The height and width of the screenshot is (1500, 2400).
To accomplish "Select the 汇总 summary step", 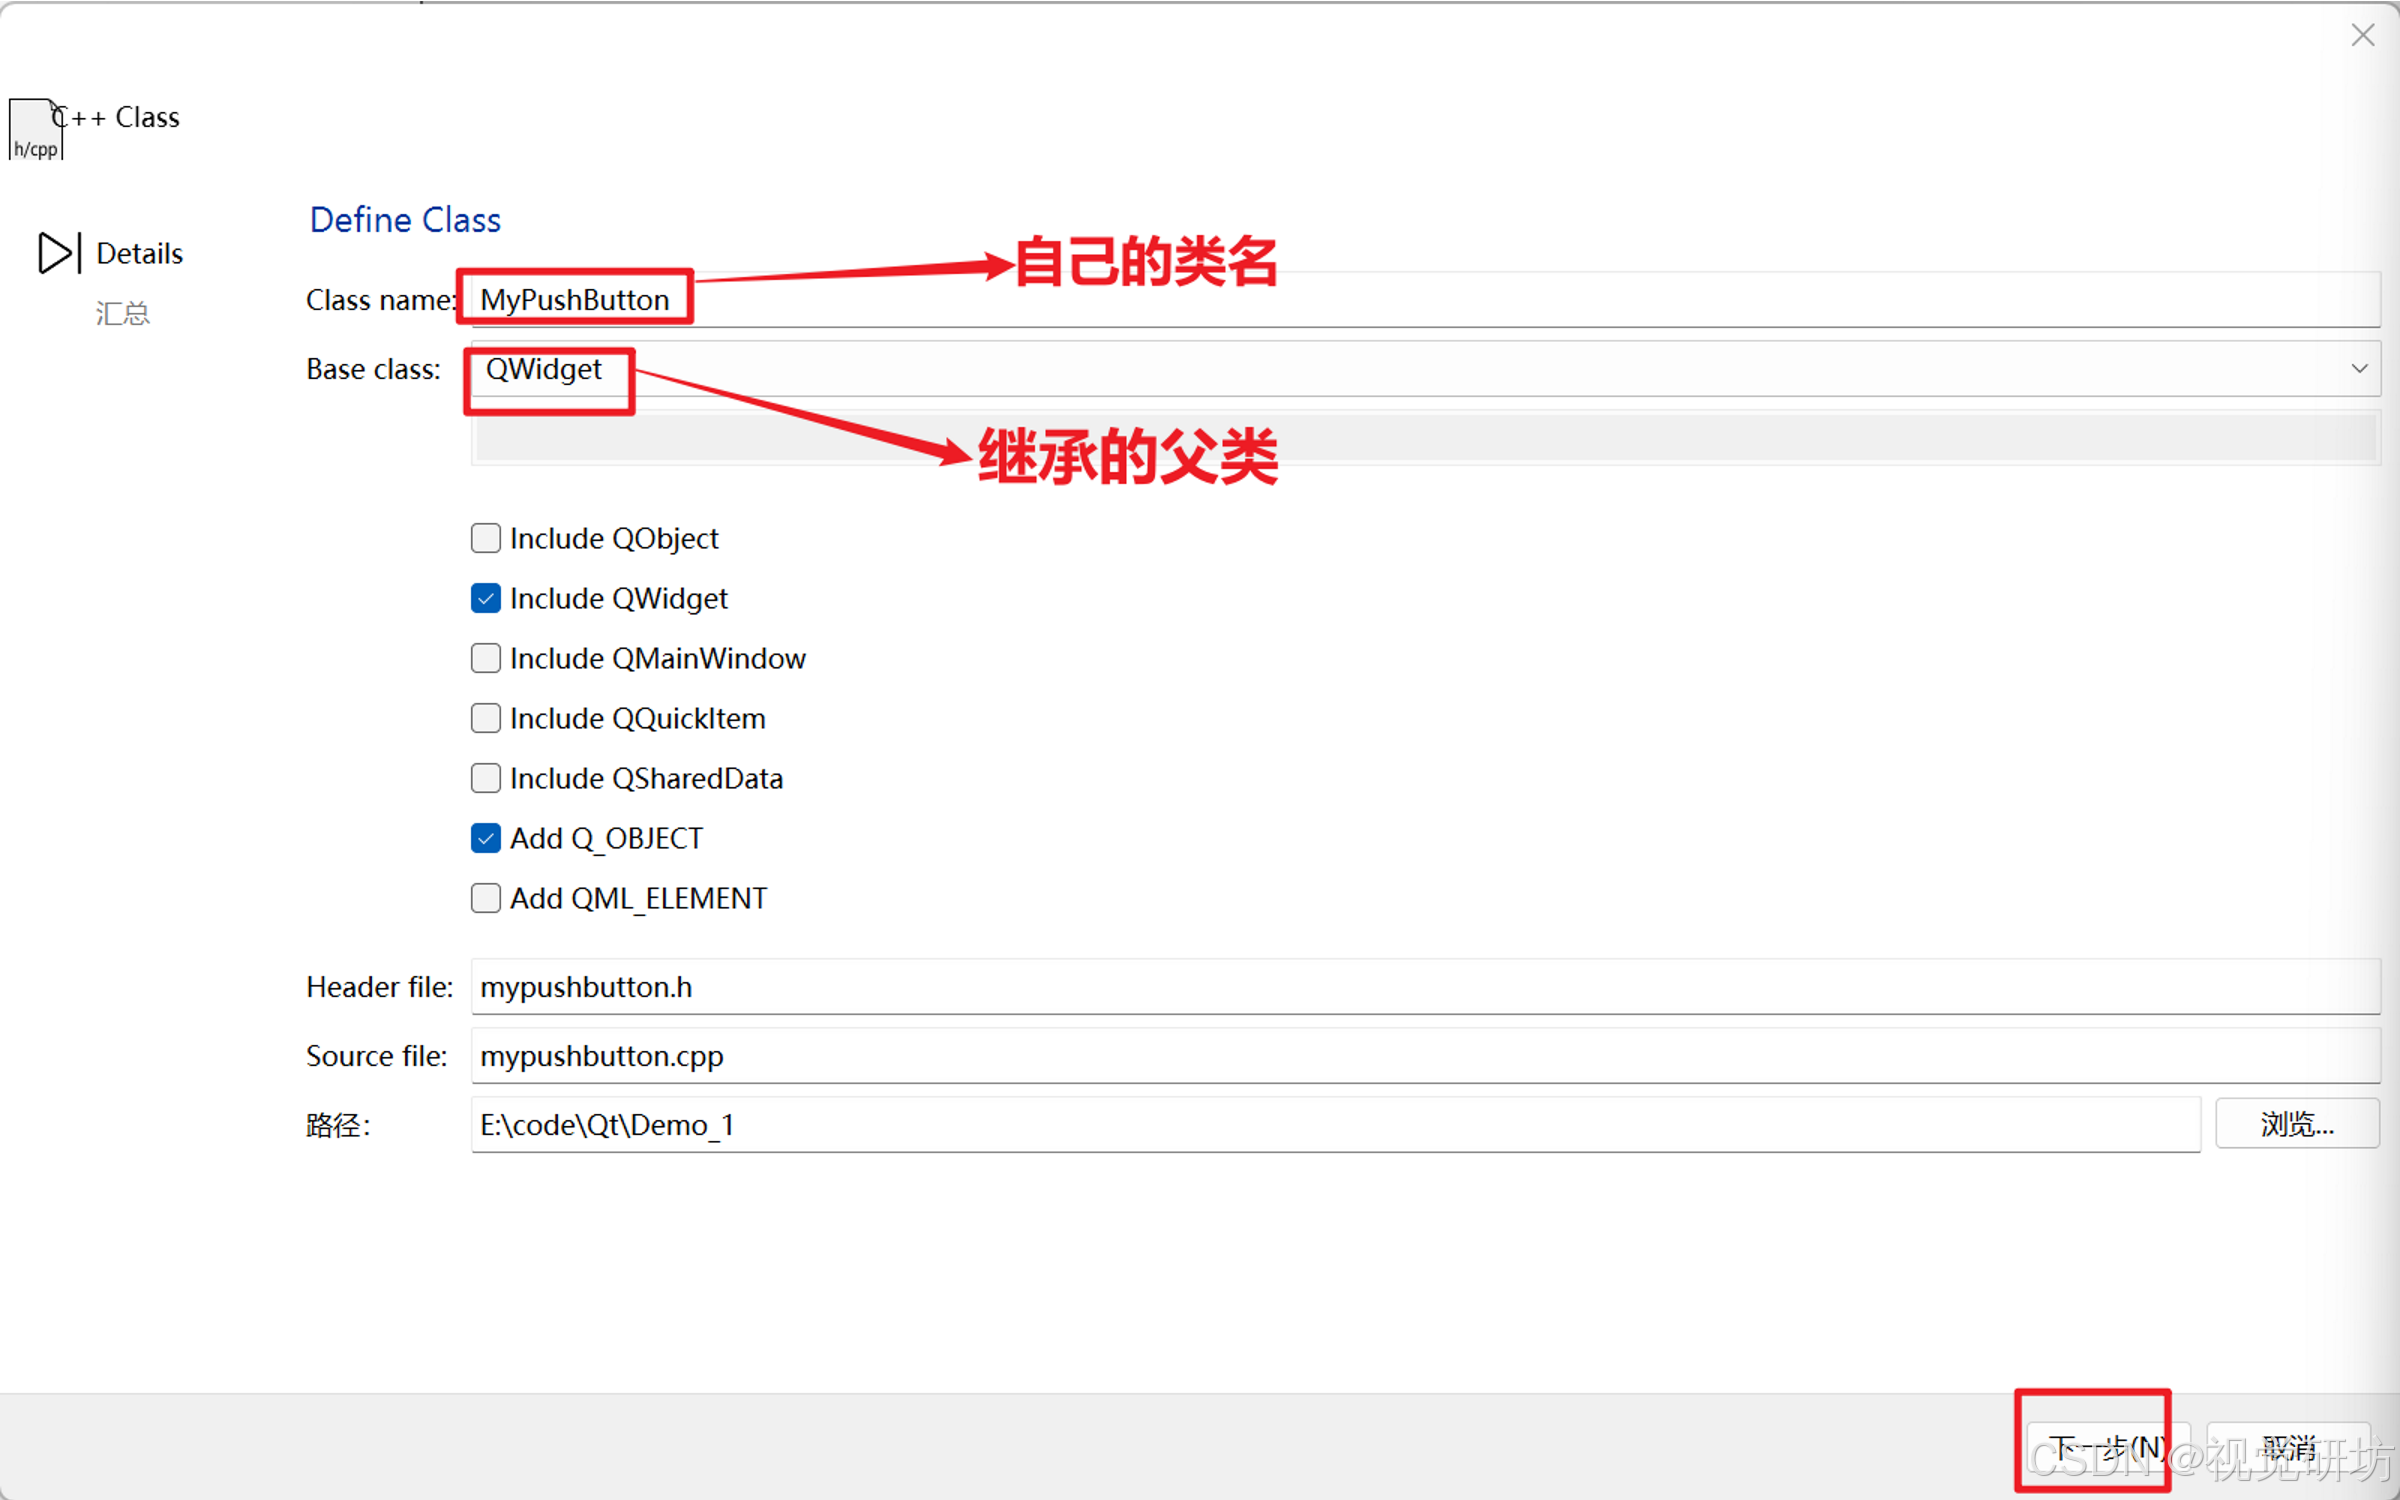I will click(x=122, y=314).
